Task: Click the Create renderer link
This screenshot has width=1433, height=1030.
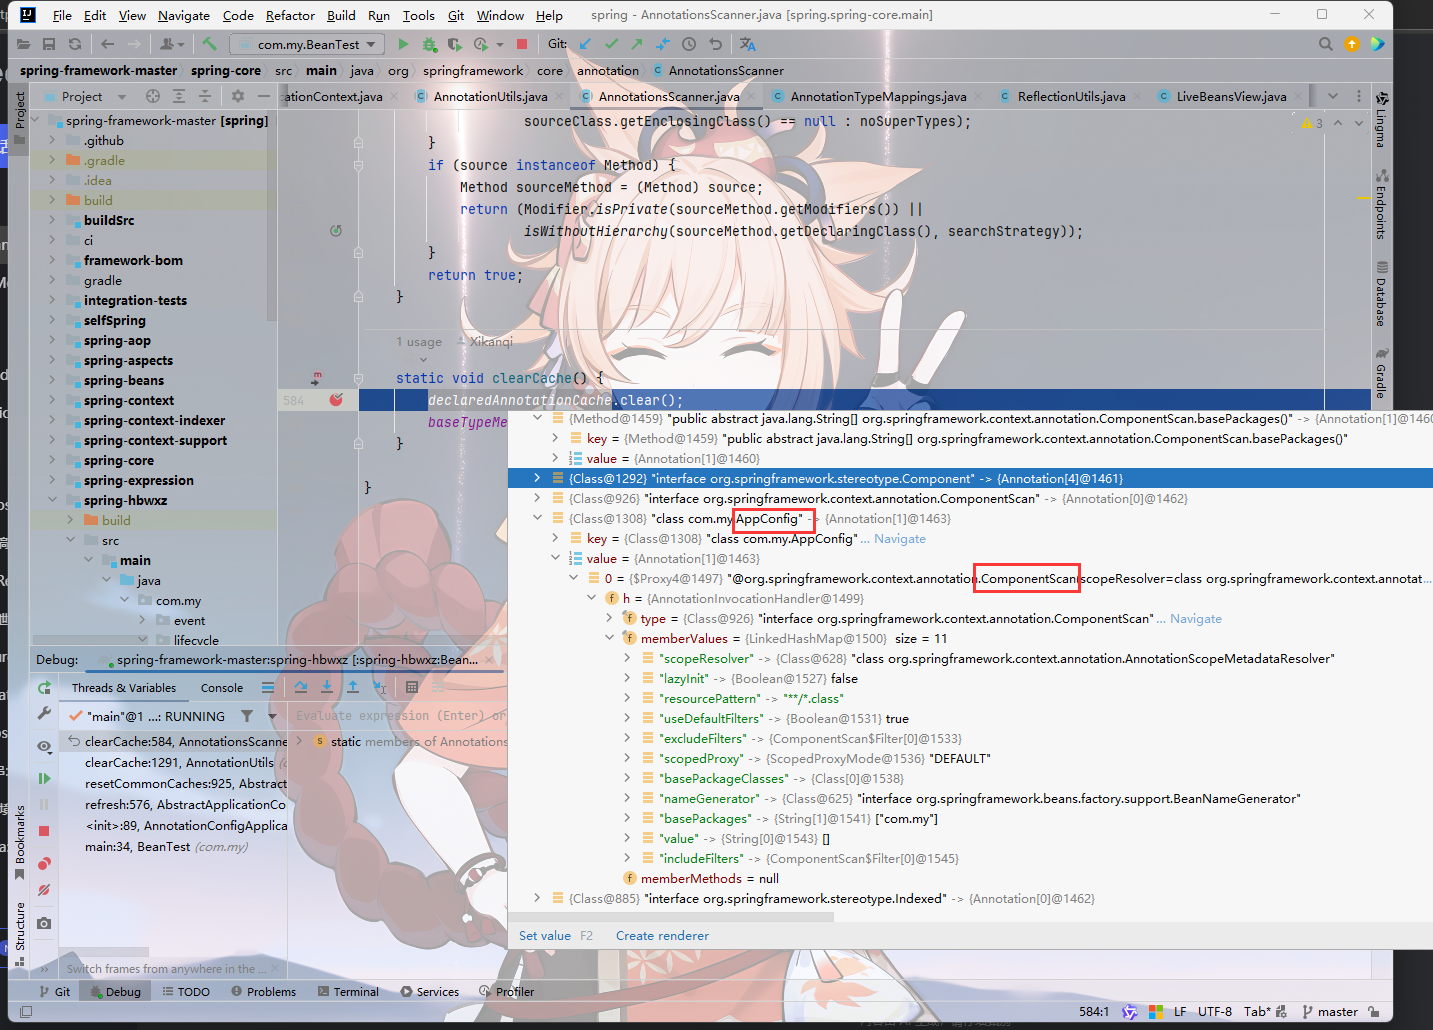Action: [x=662, y=936]
